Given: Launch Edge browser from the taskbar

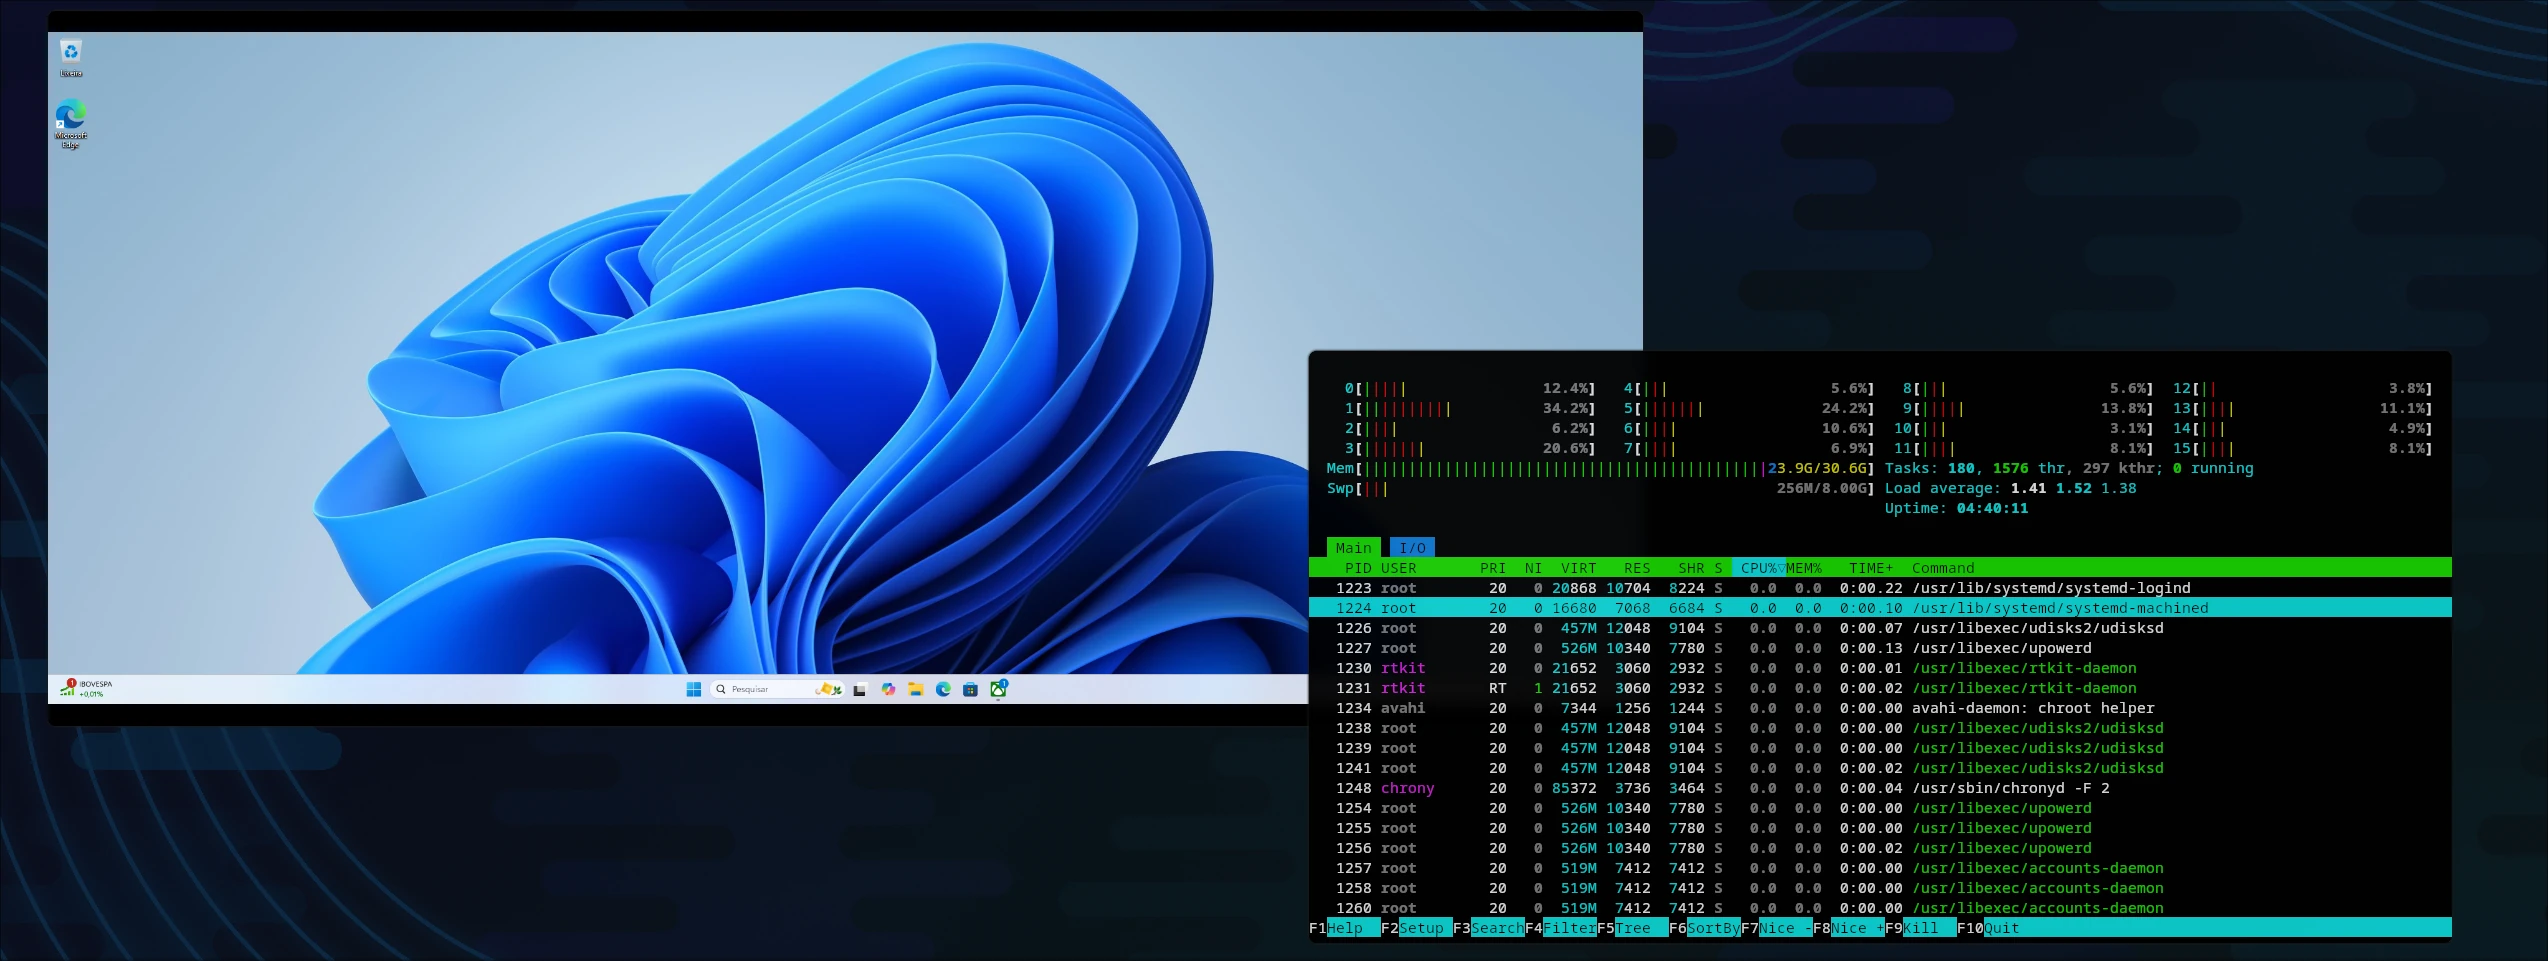Looking at the screenshot, I should click(943, 689).
